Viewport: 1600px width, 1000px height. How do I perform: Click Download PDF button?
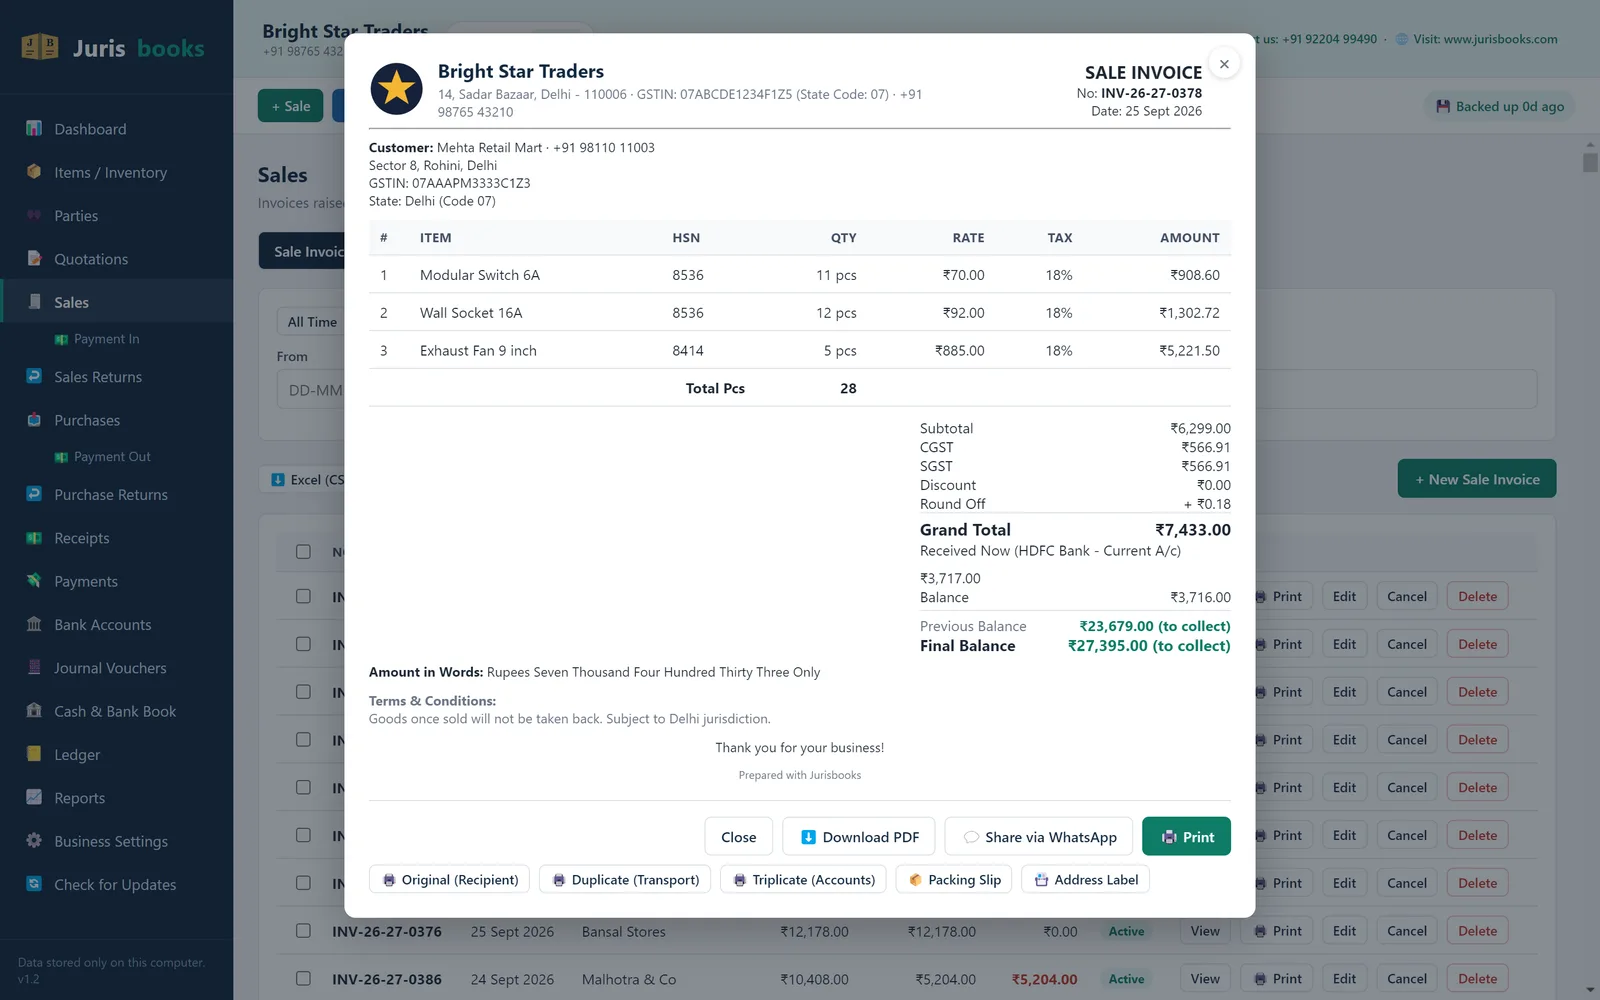pyautogui.click(x=859, y=837)
